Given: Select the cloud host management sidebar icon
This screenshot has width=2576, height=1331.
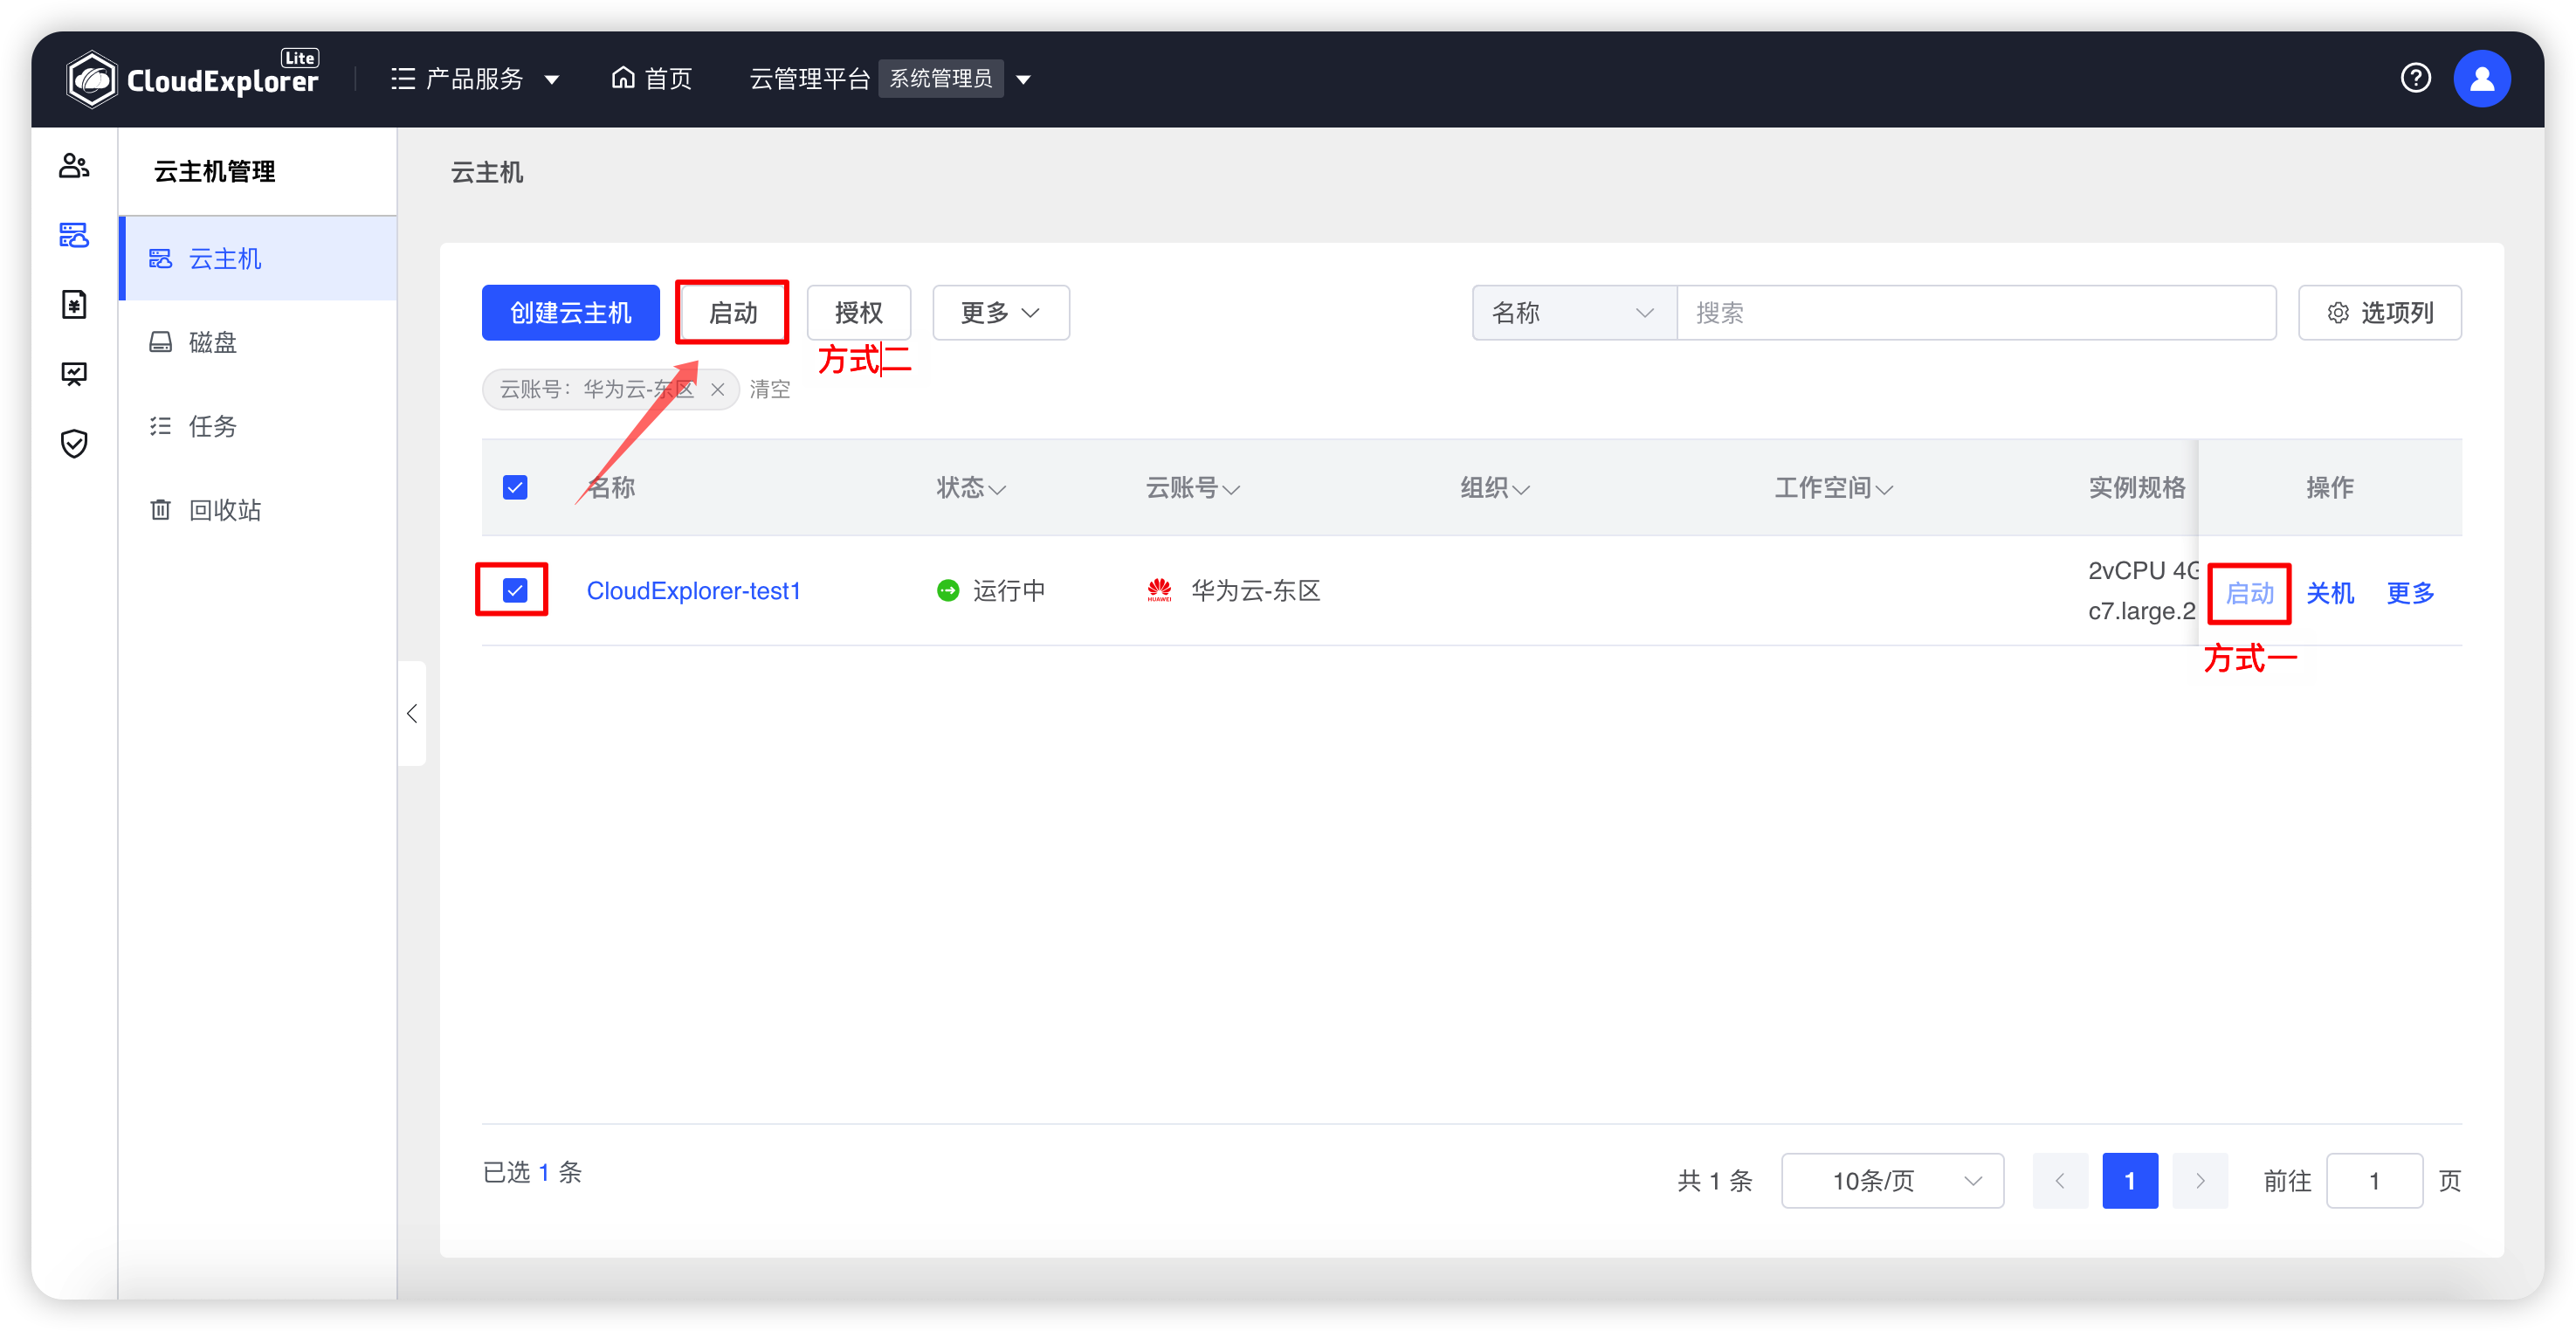Looking at the screenshot, I should [x=74, y=235].
